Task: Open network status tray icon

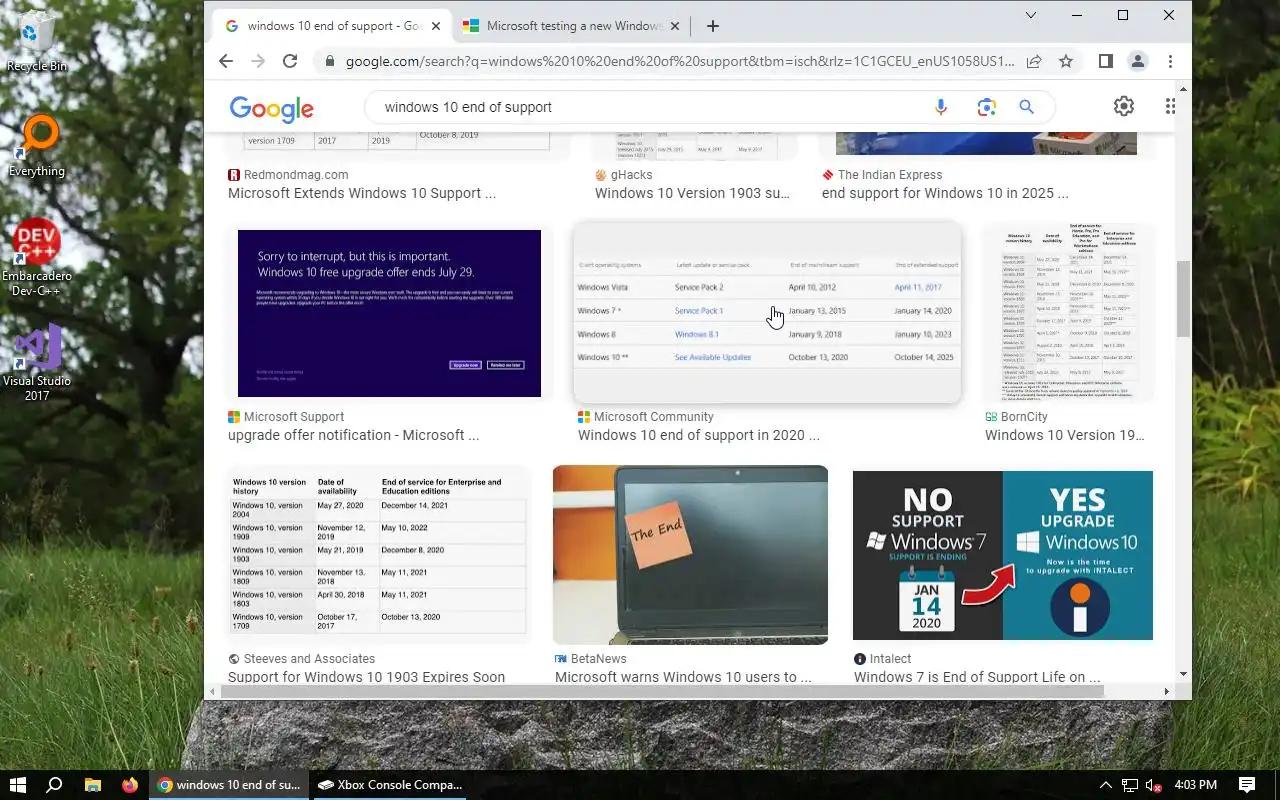Action: click(1130, 785)
